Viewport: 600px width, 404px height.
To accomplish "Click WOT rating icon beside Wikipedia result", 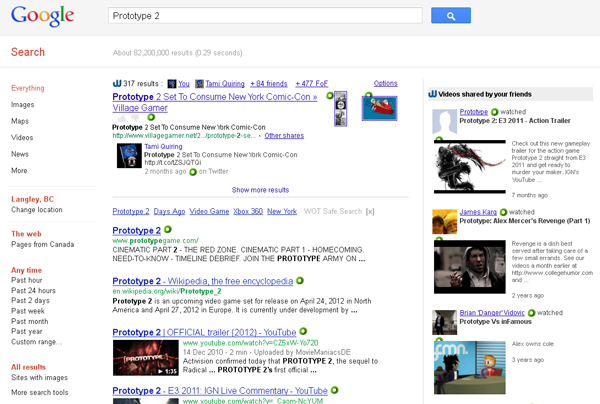I will [x=300, y=280].
